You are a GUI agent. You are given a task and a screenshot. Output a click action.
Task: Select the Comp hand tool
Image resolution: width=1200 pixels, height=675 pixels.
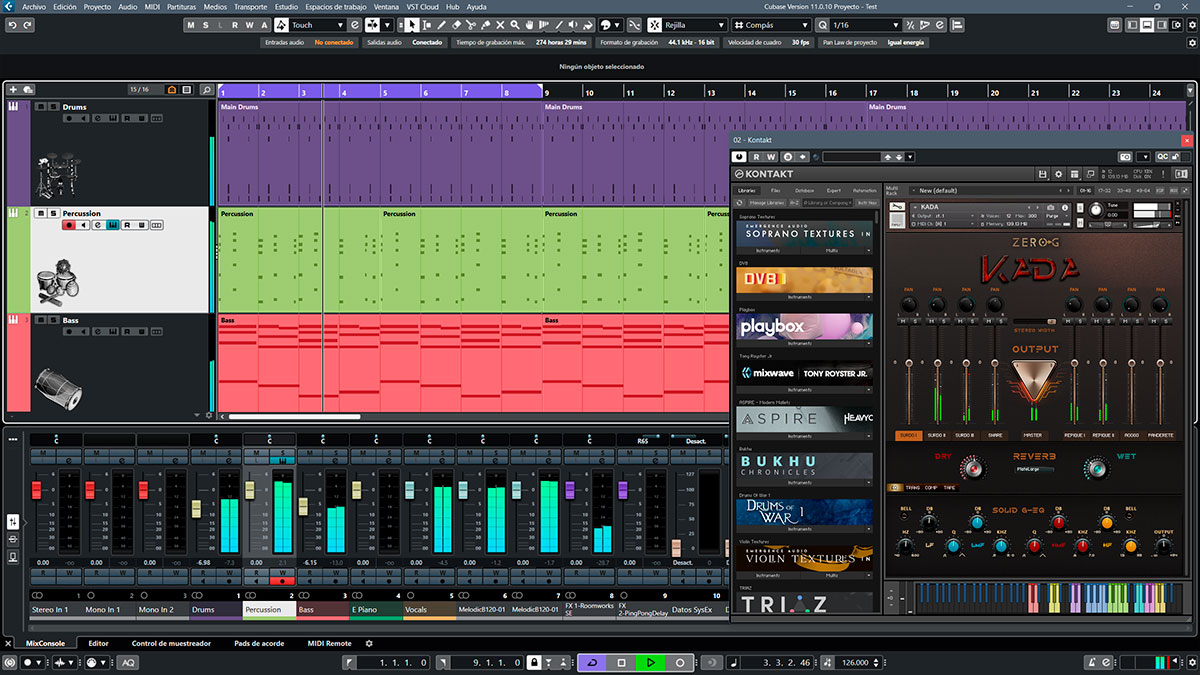[x=531, y=25]
